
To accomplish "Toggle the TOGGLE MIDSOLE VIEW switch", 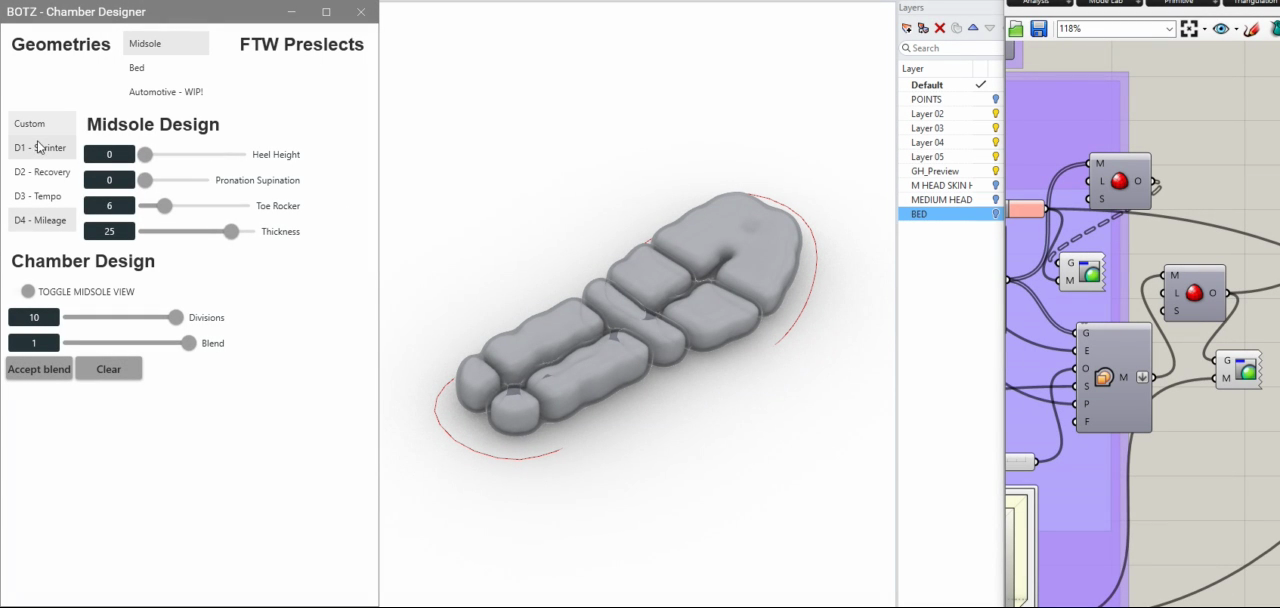I will pyautogui.click(x=28, y=291).
